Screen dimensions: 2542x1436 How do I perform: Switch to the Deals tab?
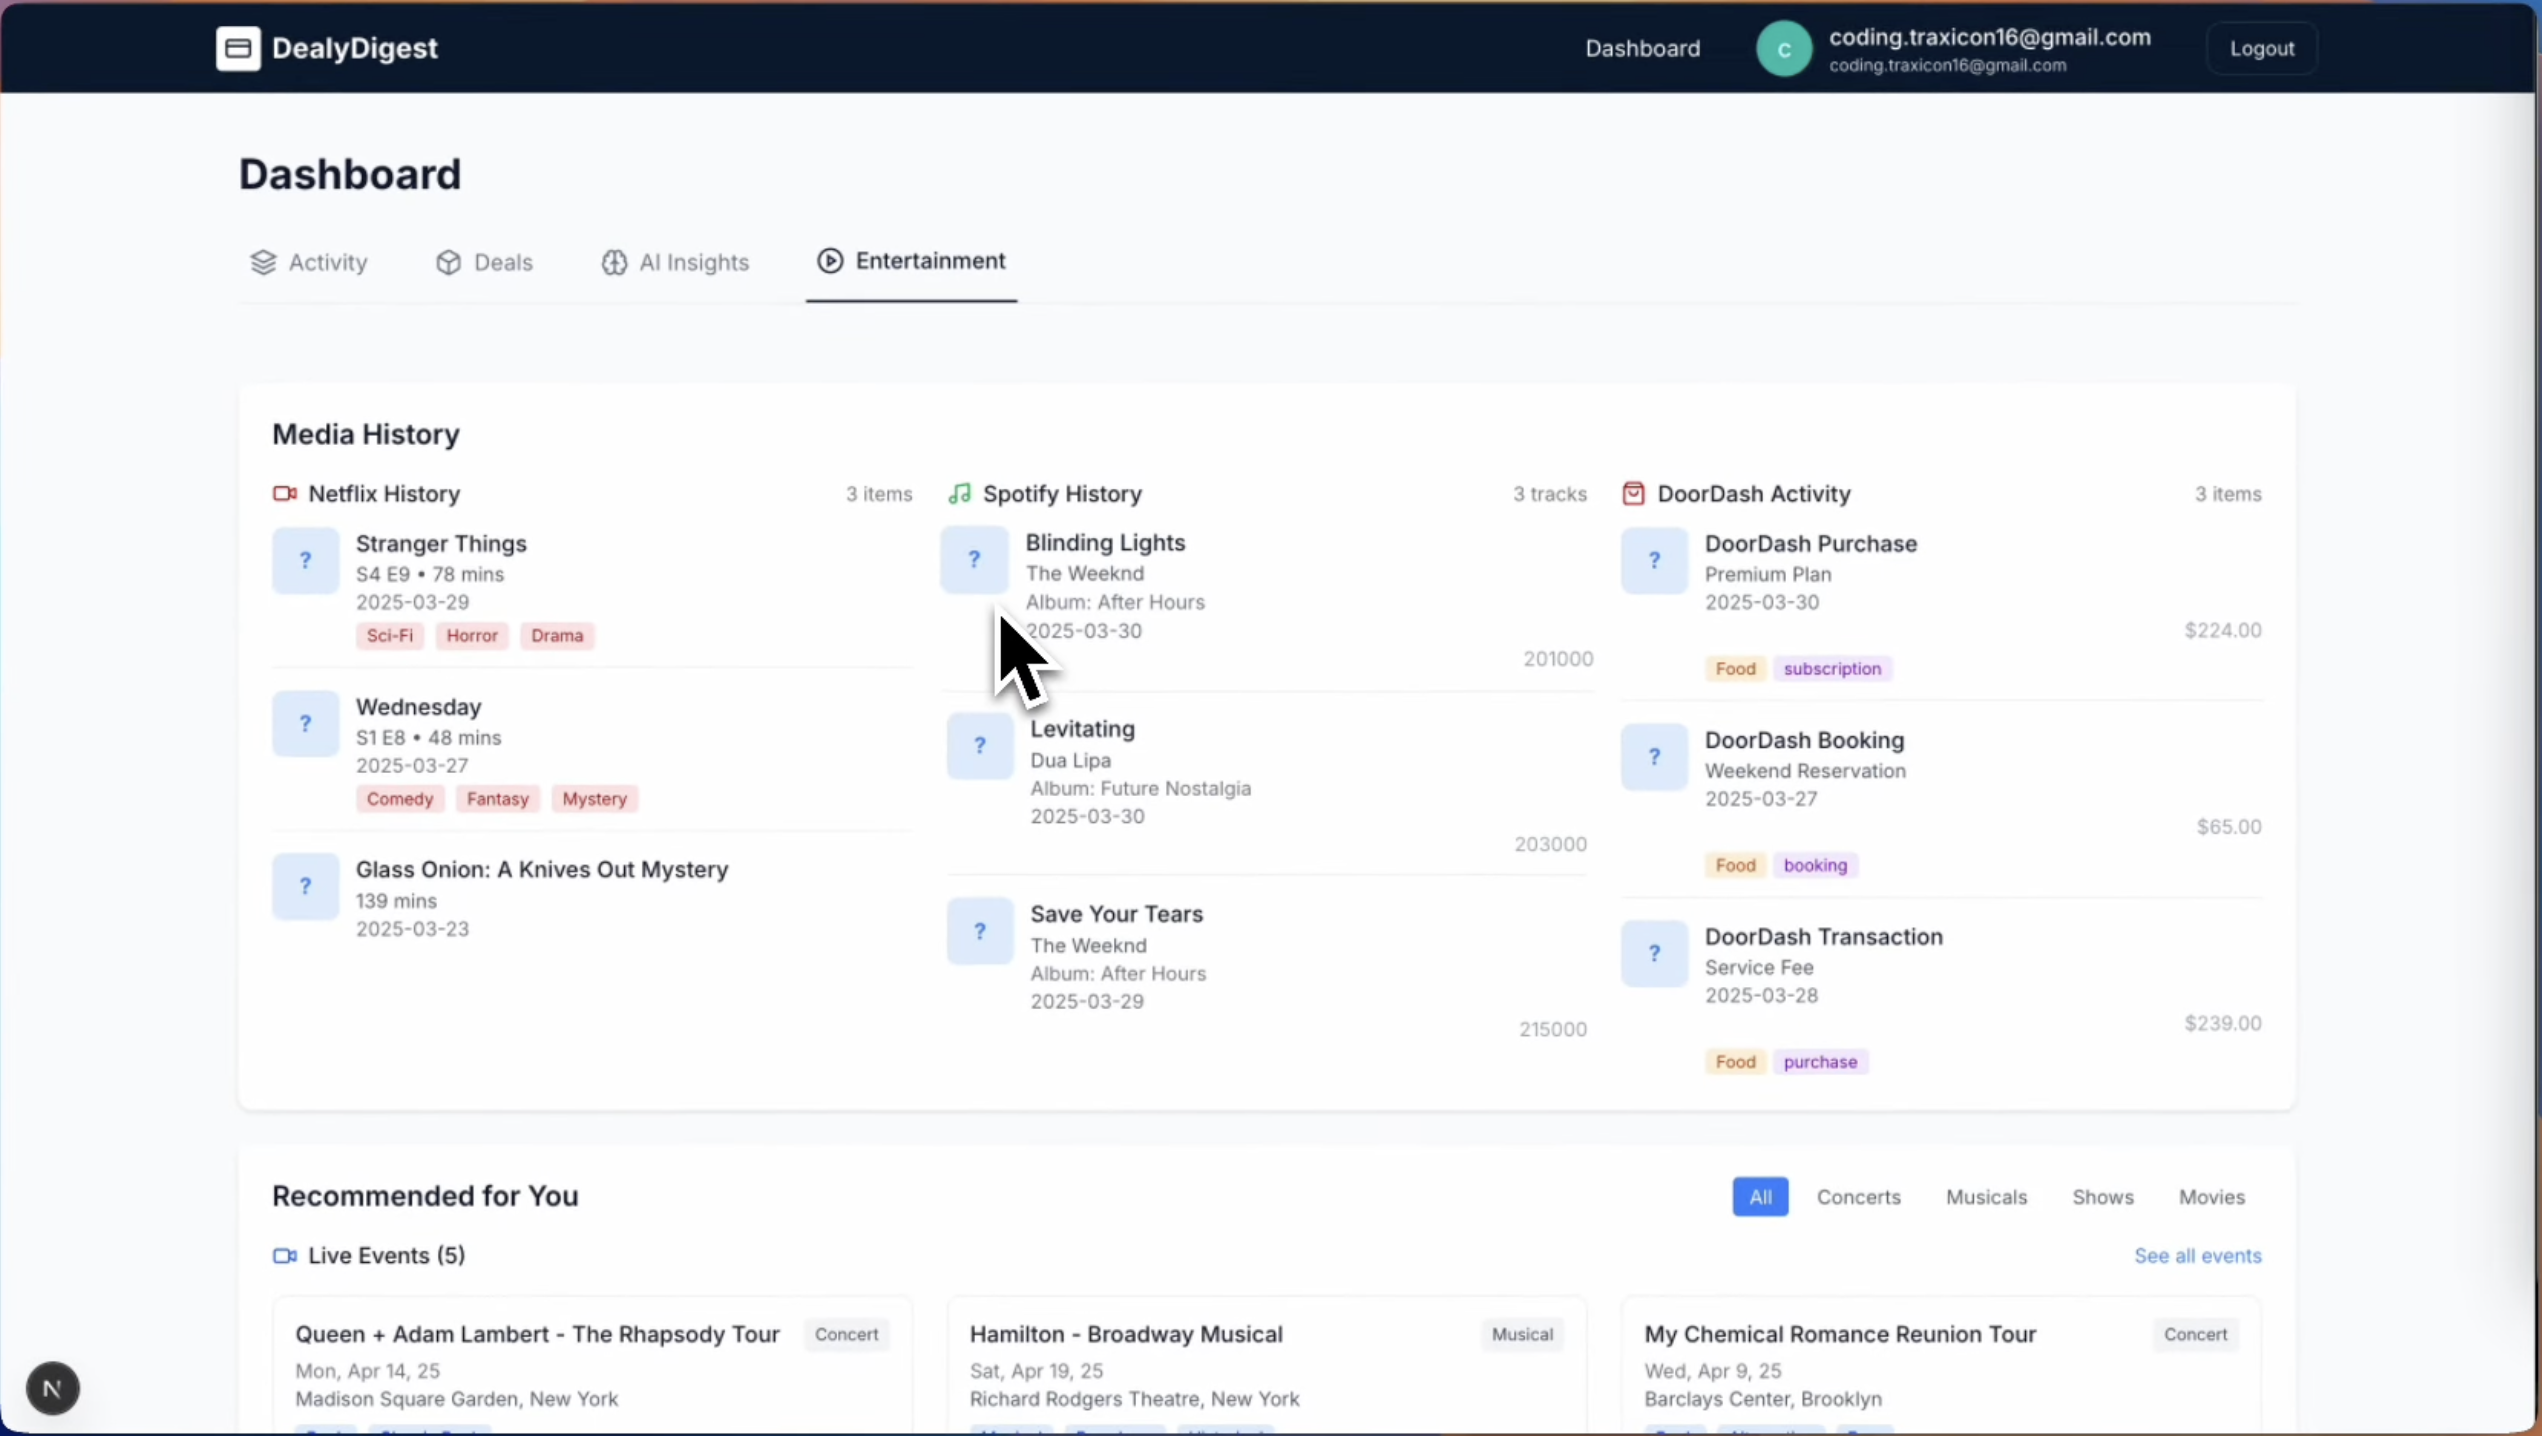point(485,262)
